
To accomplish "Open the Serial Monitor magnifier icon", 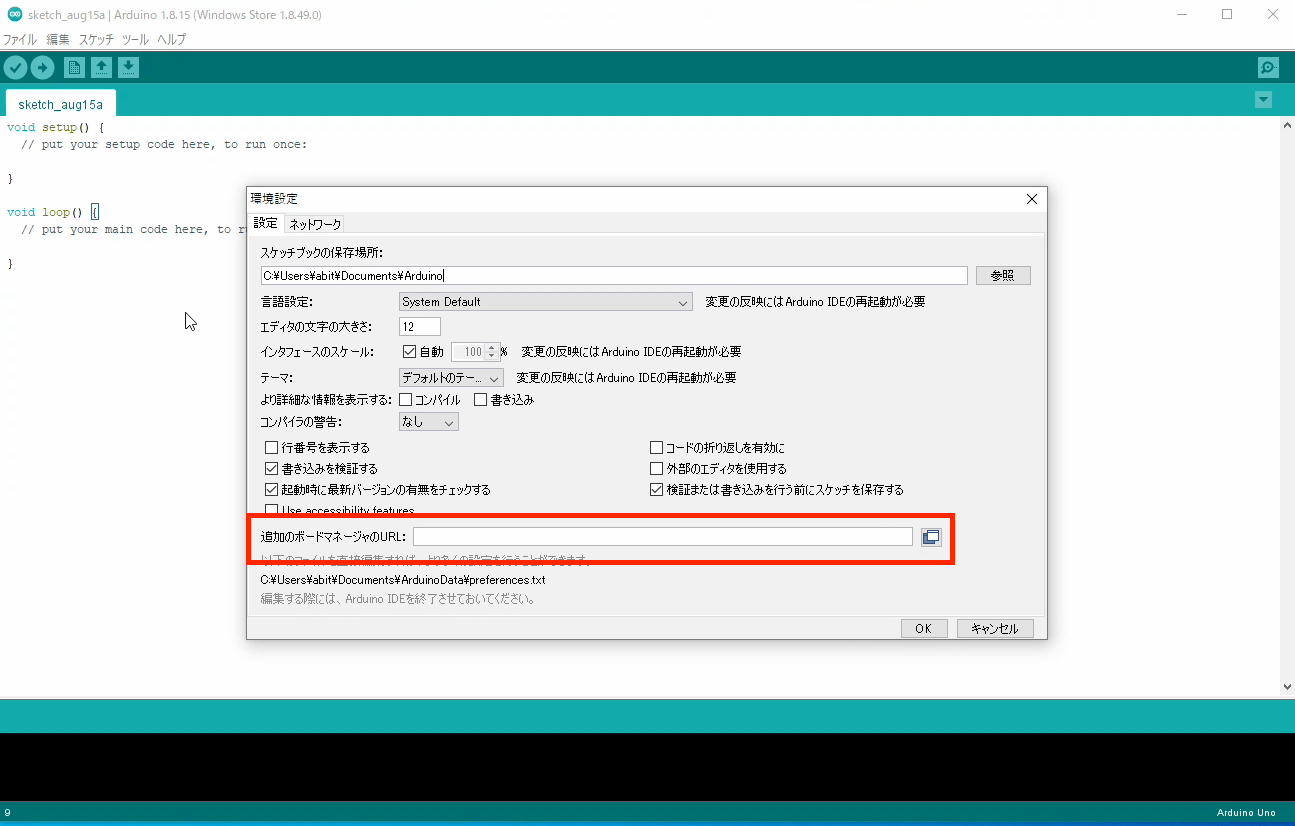I will tap(1268, 68).
